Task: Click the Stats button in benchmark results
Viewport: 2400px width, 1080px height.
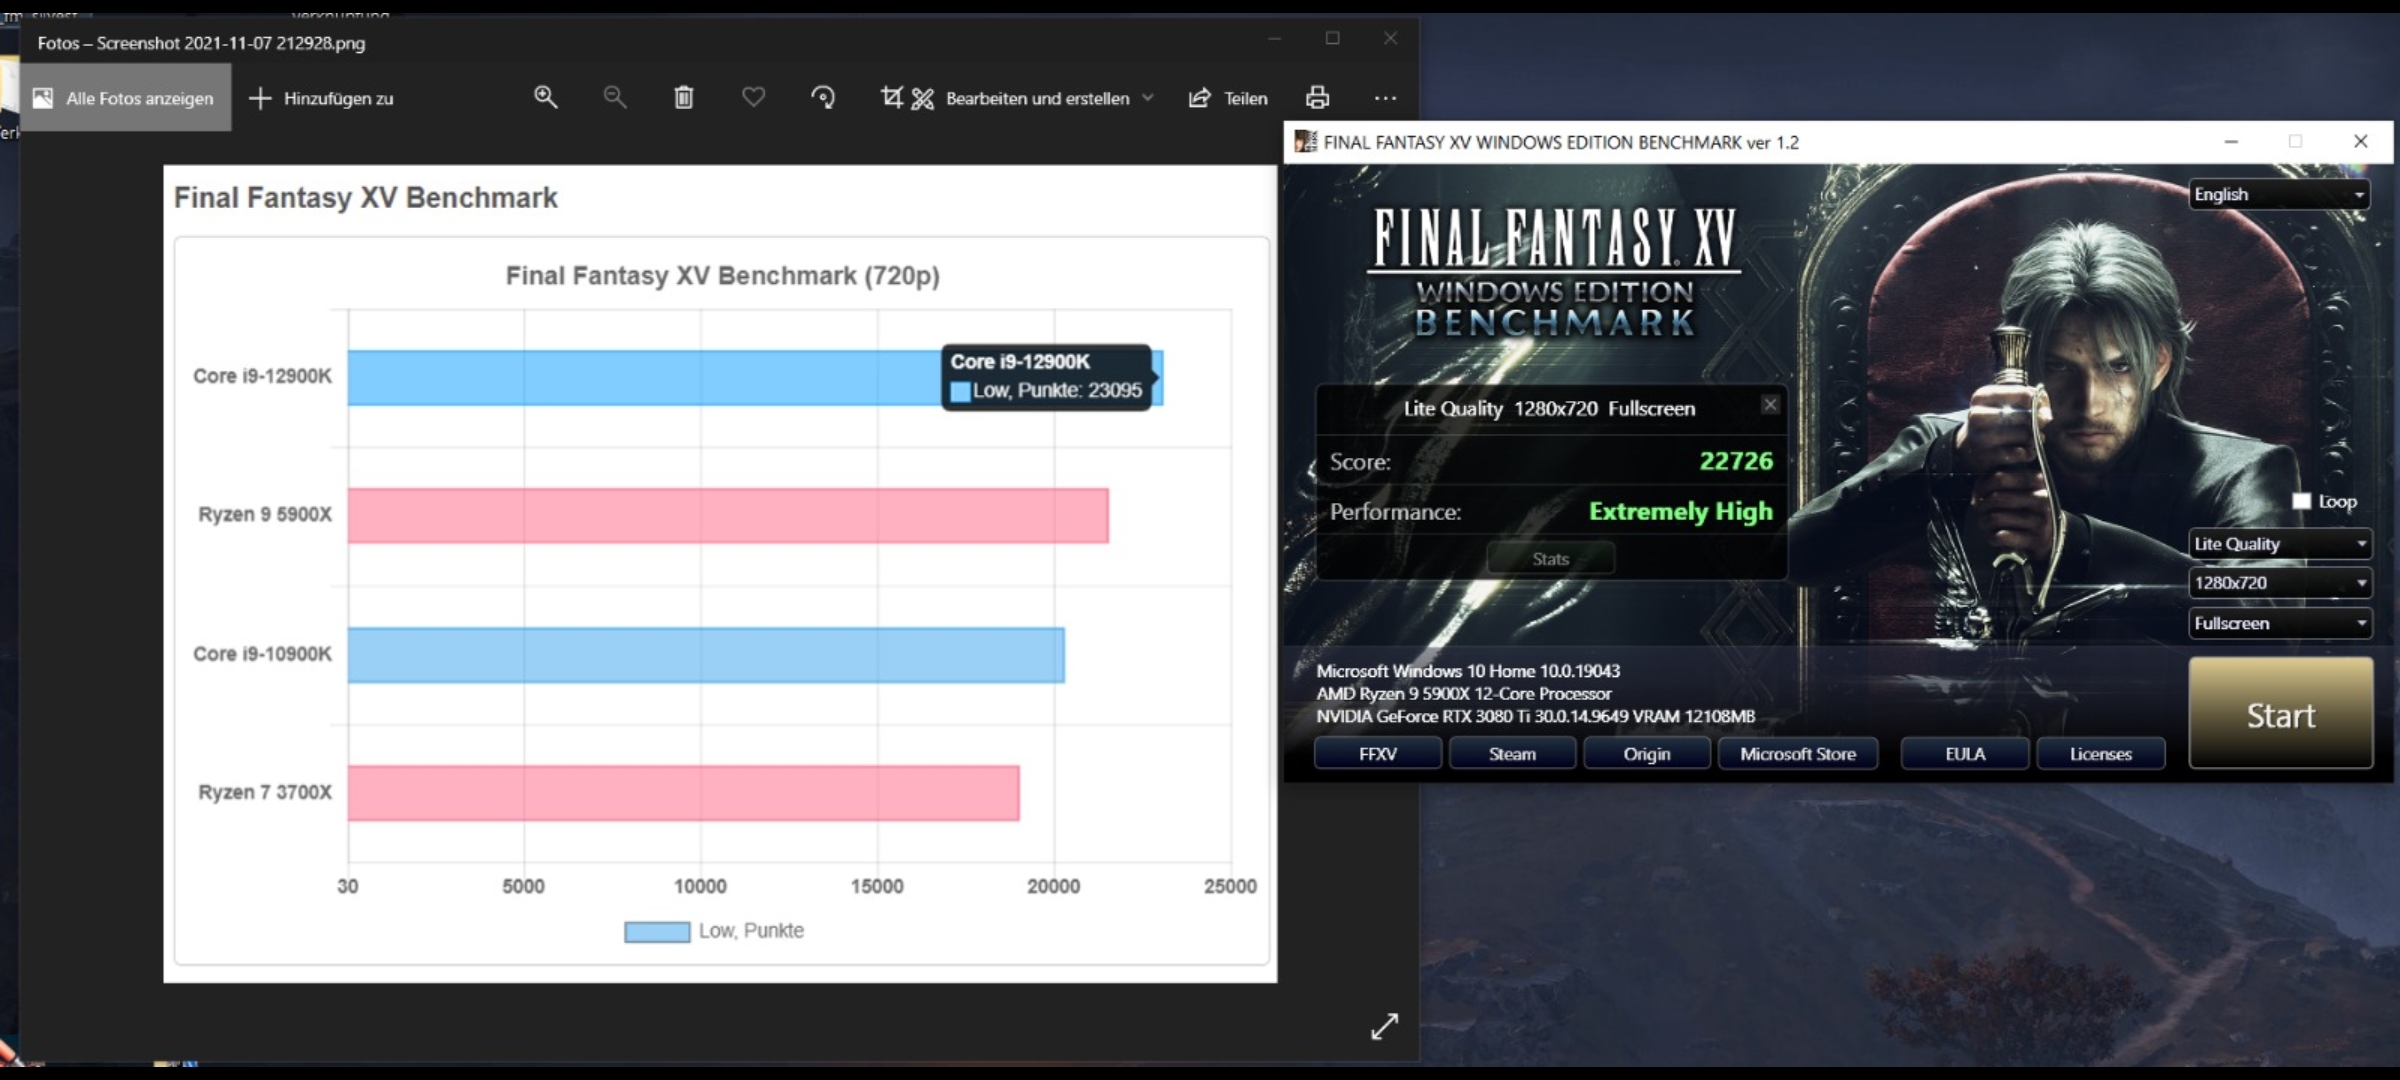Action: pyautogui.click(x=1547, y=557)
